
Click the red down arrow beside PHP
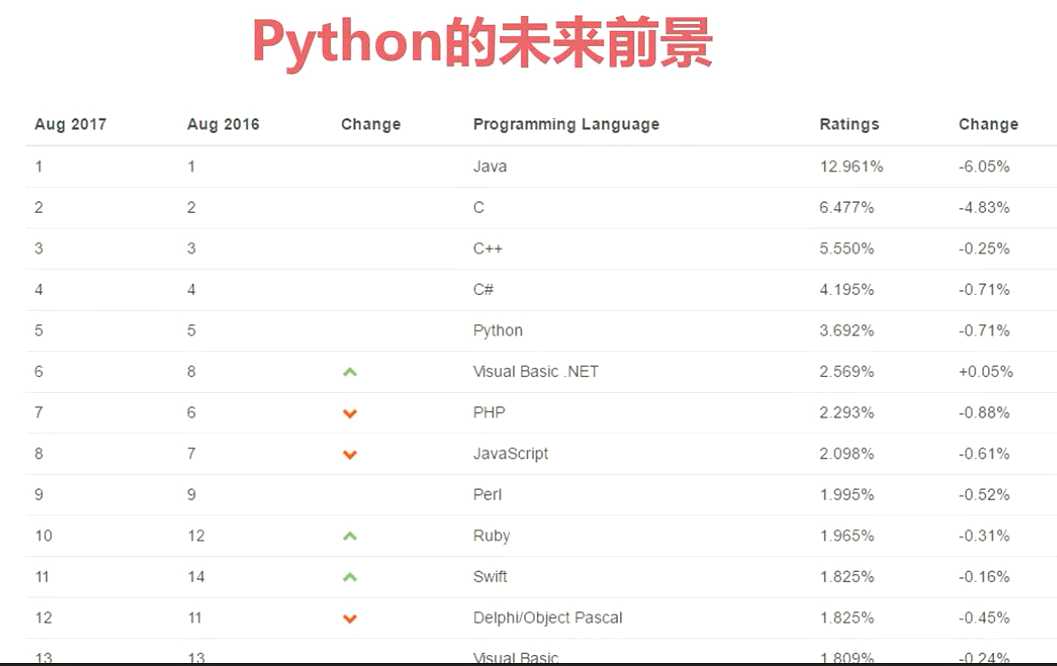350,413
